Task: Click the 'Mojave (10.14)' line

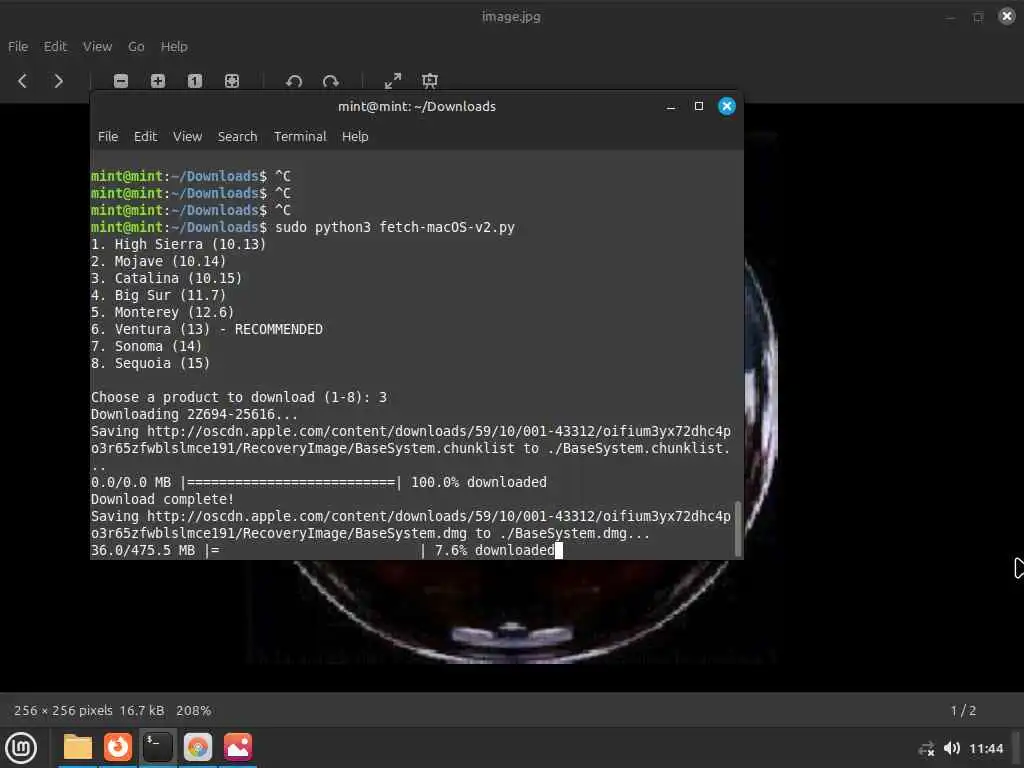Action: coord(158,261)
